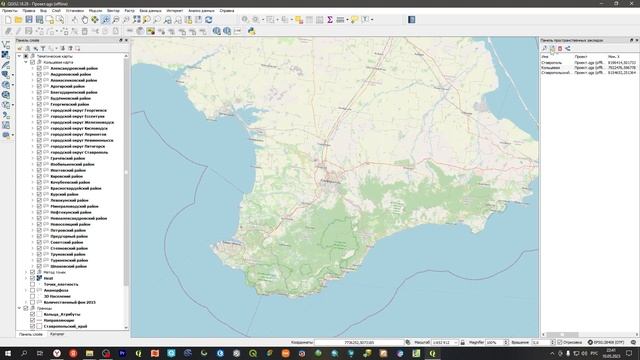
Task: Toggle the Отрисовка rendering checkbox
Action: (560, 342)
